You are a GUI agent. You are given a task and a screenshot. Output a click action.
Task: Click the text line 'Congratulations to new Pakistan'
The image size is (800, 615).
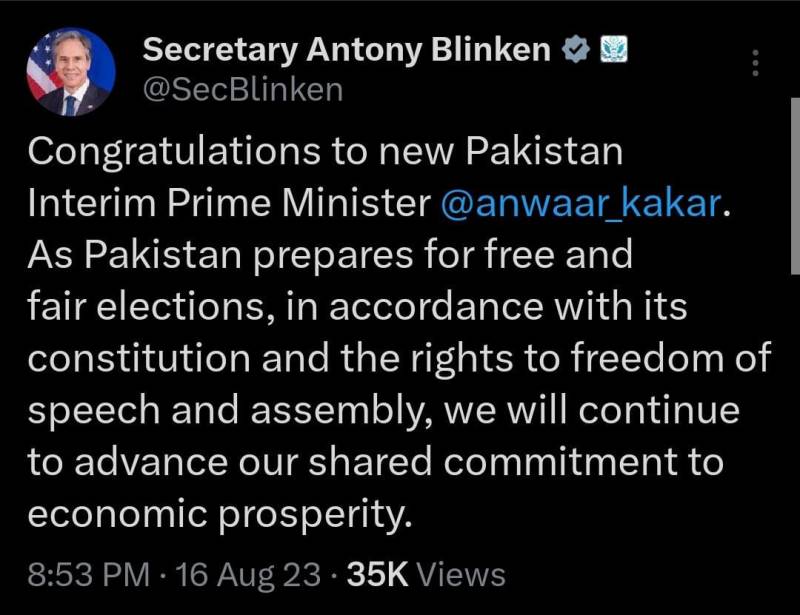point(326,153)
